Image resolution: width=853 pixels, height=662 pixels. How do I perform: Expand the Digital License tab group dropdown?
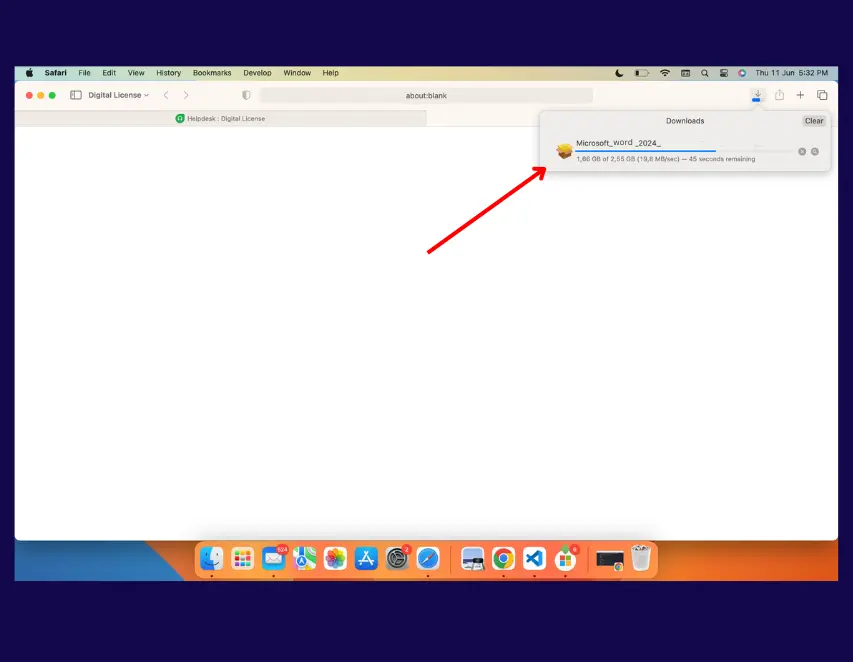pos(119,95)
